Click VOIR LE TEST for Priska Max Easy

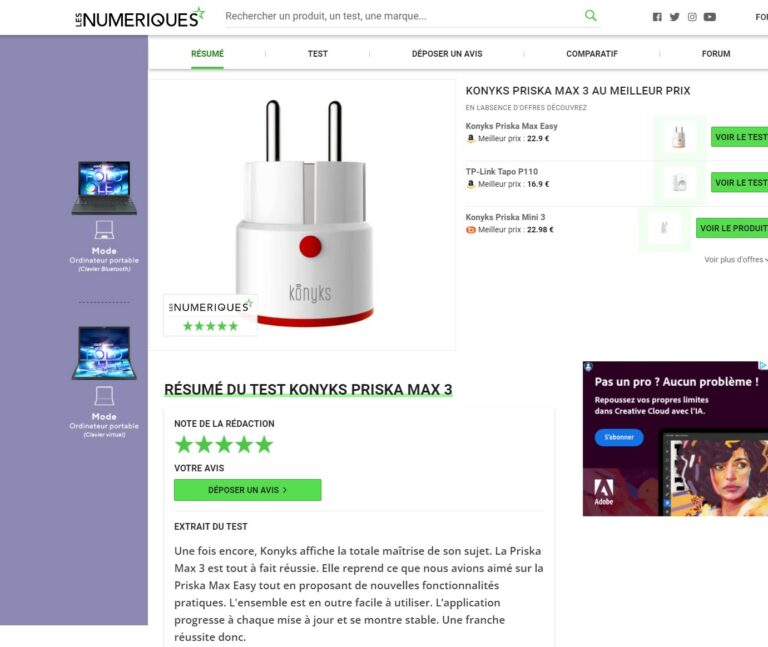(x=740, y=137)
